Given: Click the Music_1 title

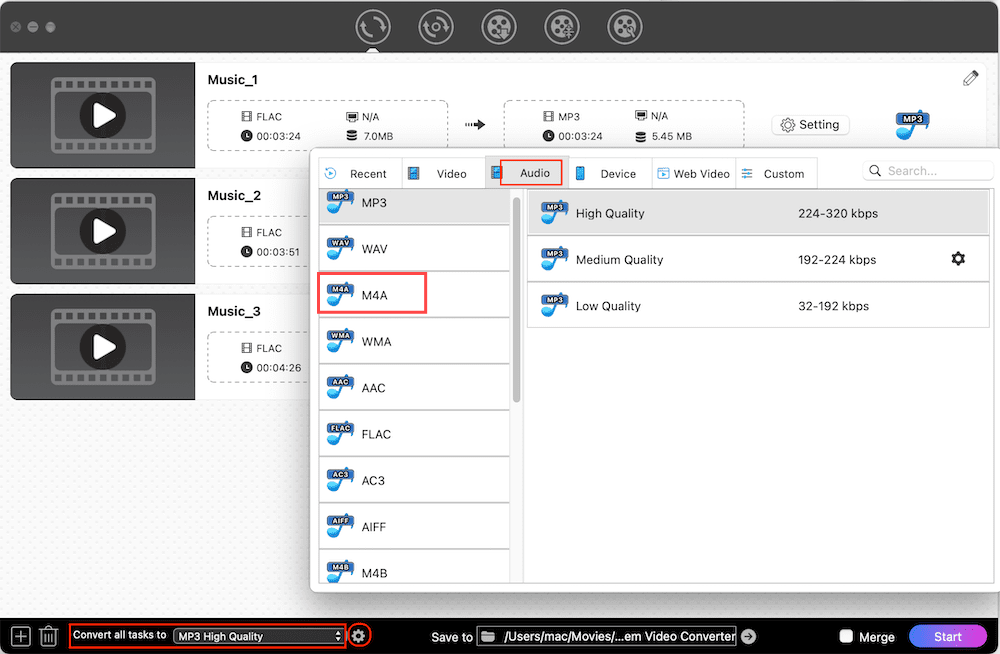Looking at the screenshot, I should click(x=233, y=80).
